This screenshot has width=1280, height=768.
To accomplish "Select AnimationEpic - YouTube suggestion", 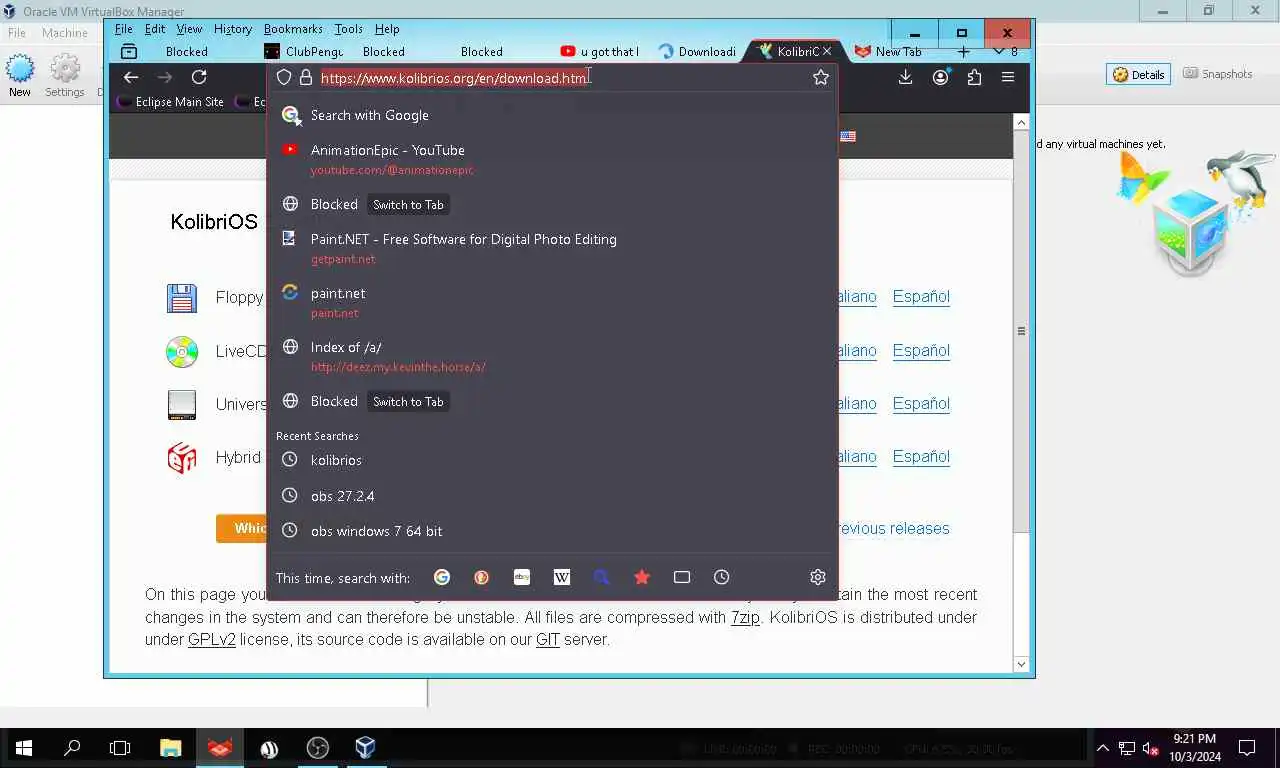I will 552,159.
